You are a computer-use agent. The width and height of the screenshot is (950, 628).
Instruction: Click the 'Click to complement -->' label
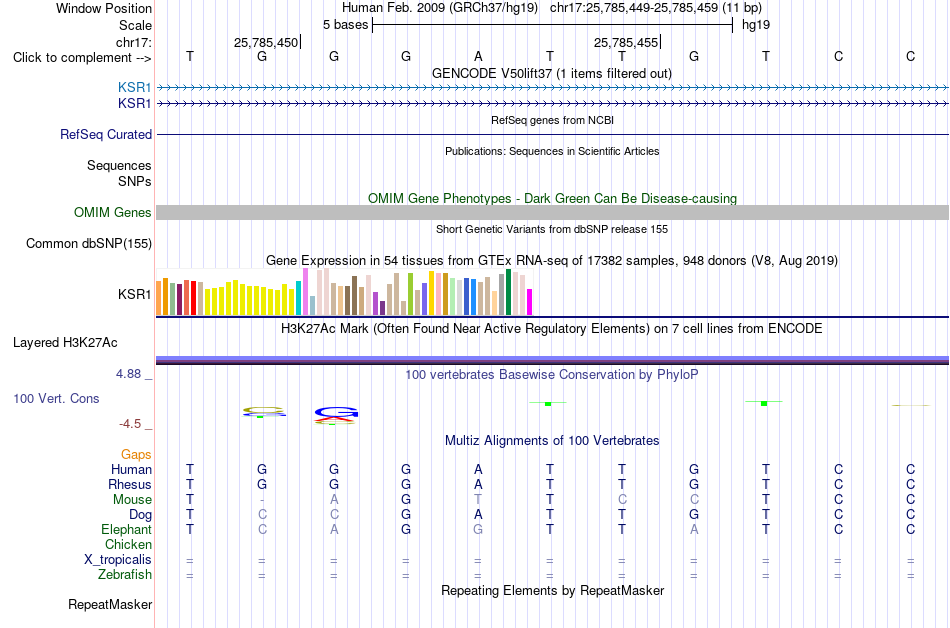82,58
